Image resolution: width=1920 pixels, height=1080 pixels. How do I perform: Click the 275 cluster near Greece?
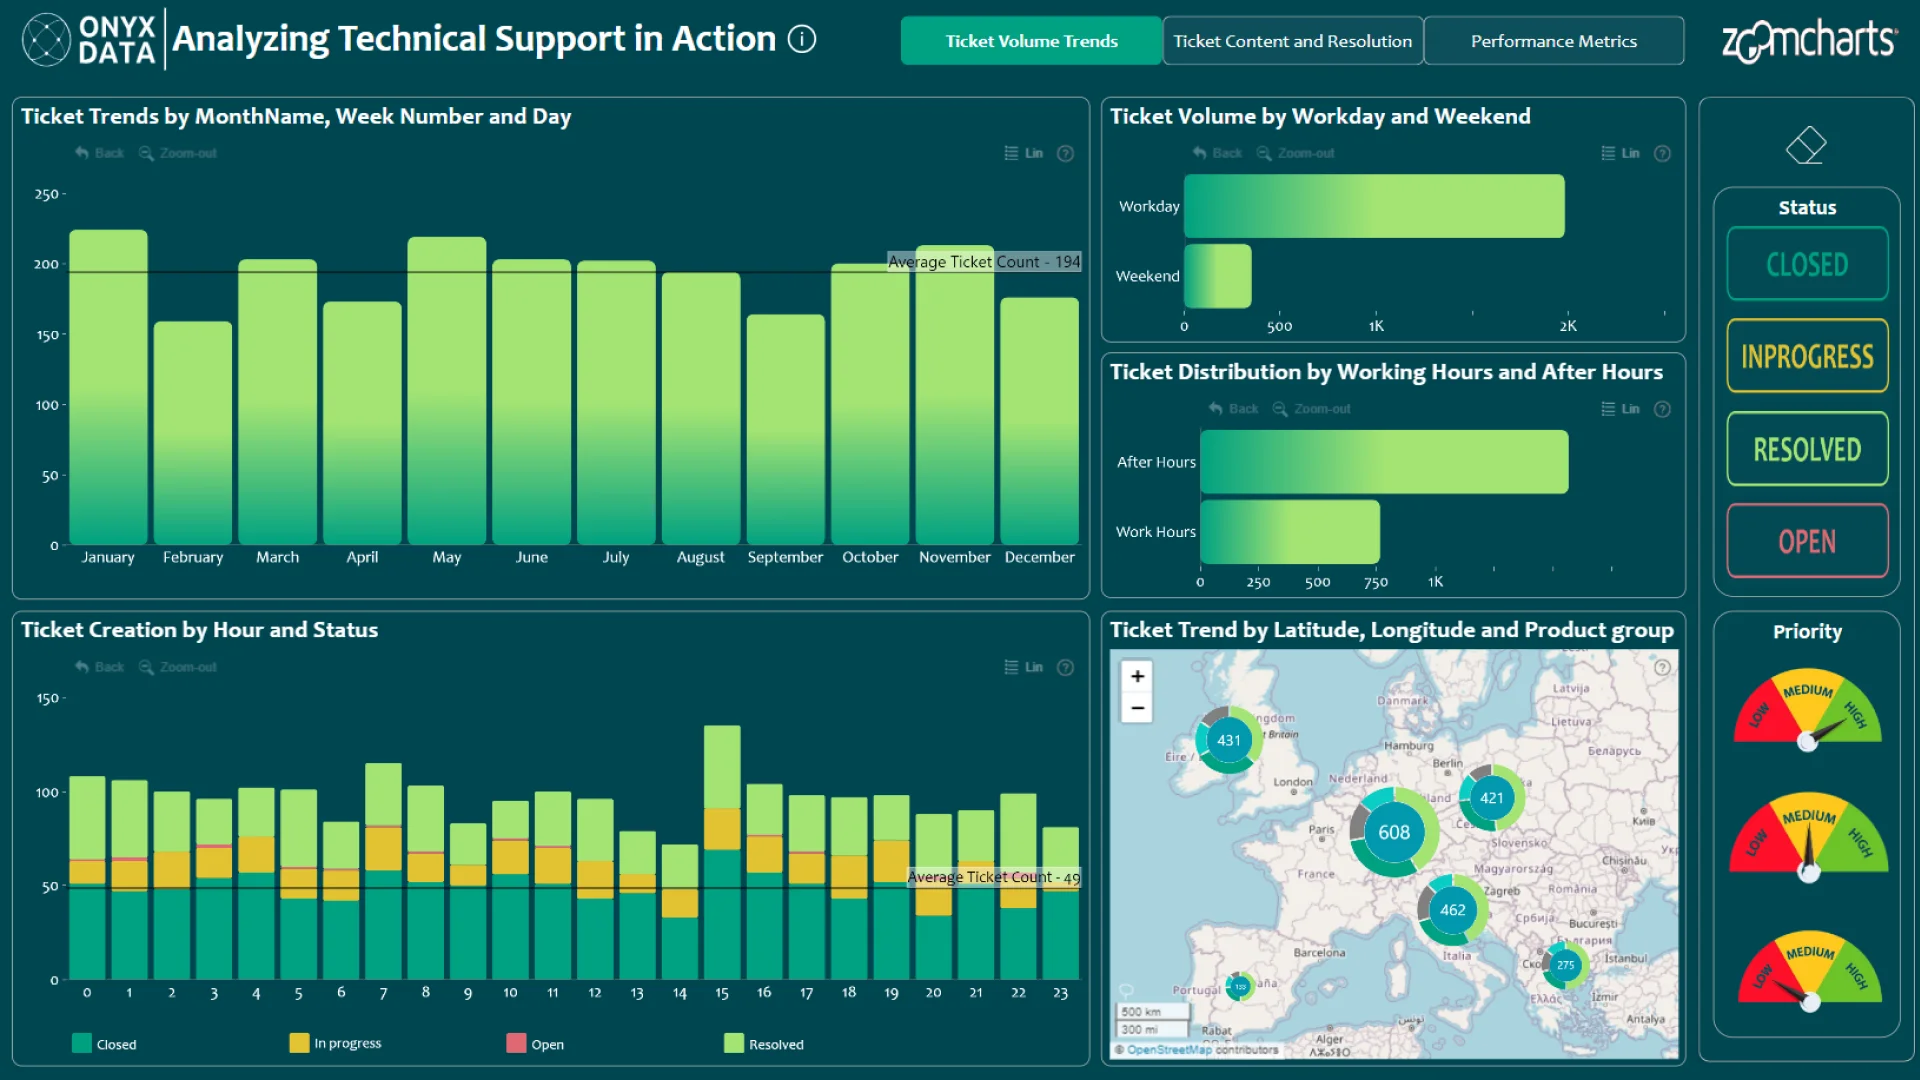pos(1565,965)
